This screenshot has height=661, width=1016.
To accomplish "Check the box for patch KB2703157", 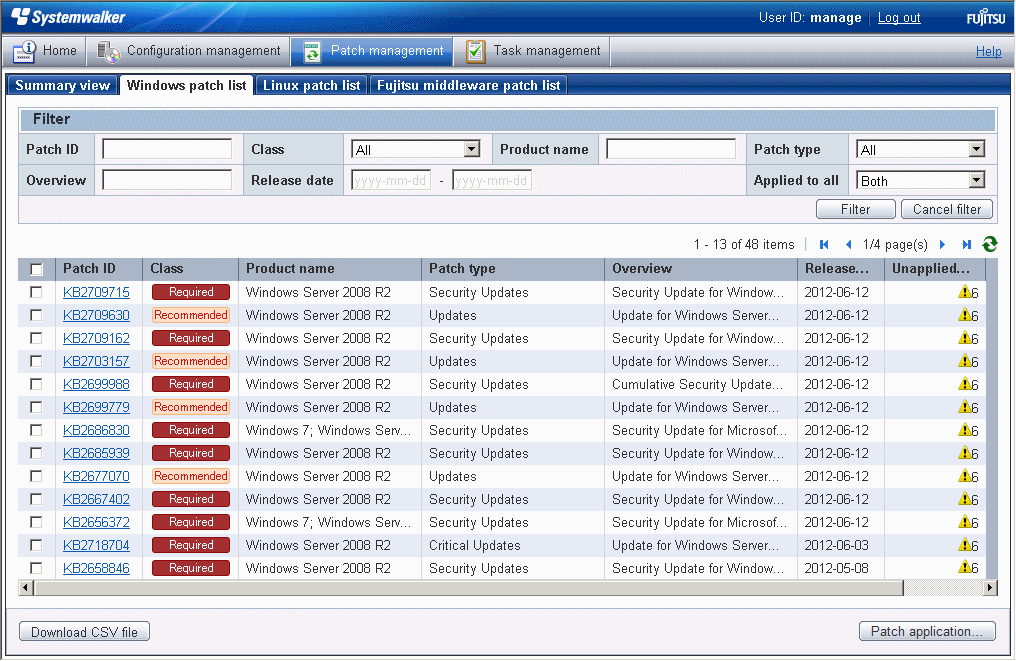I will pyautogui.click(x=36, y=361).
